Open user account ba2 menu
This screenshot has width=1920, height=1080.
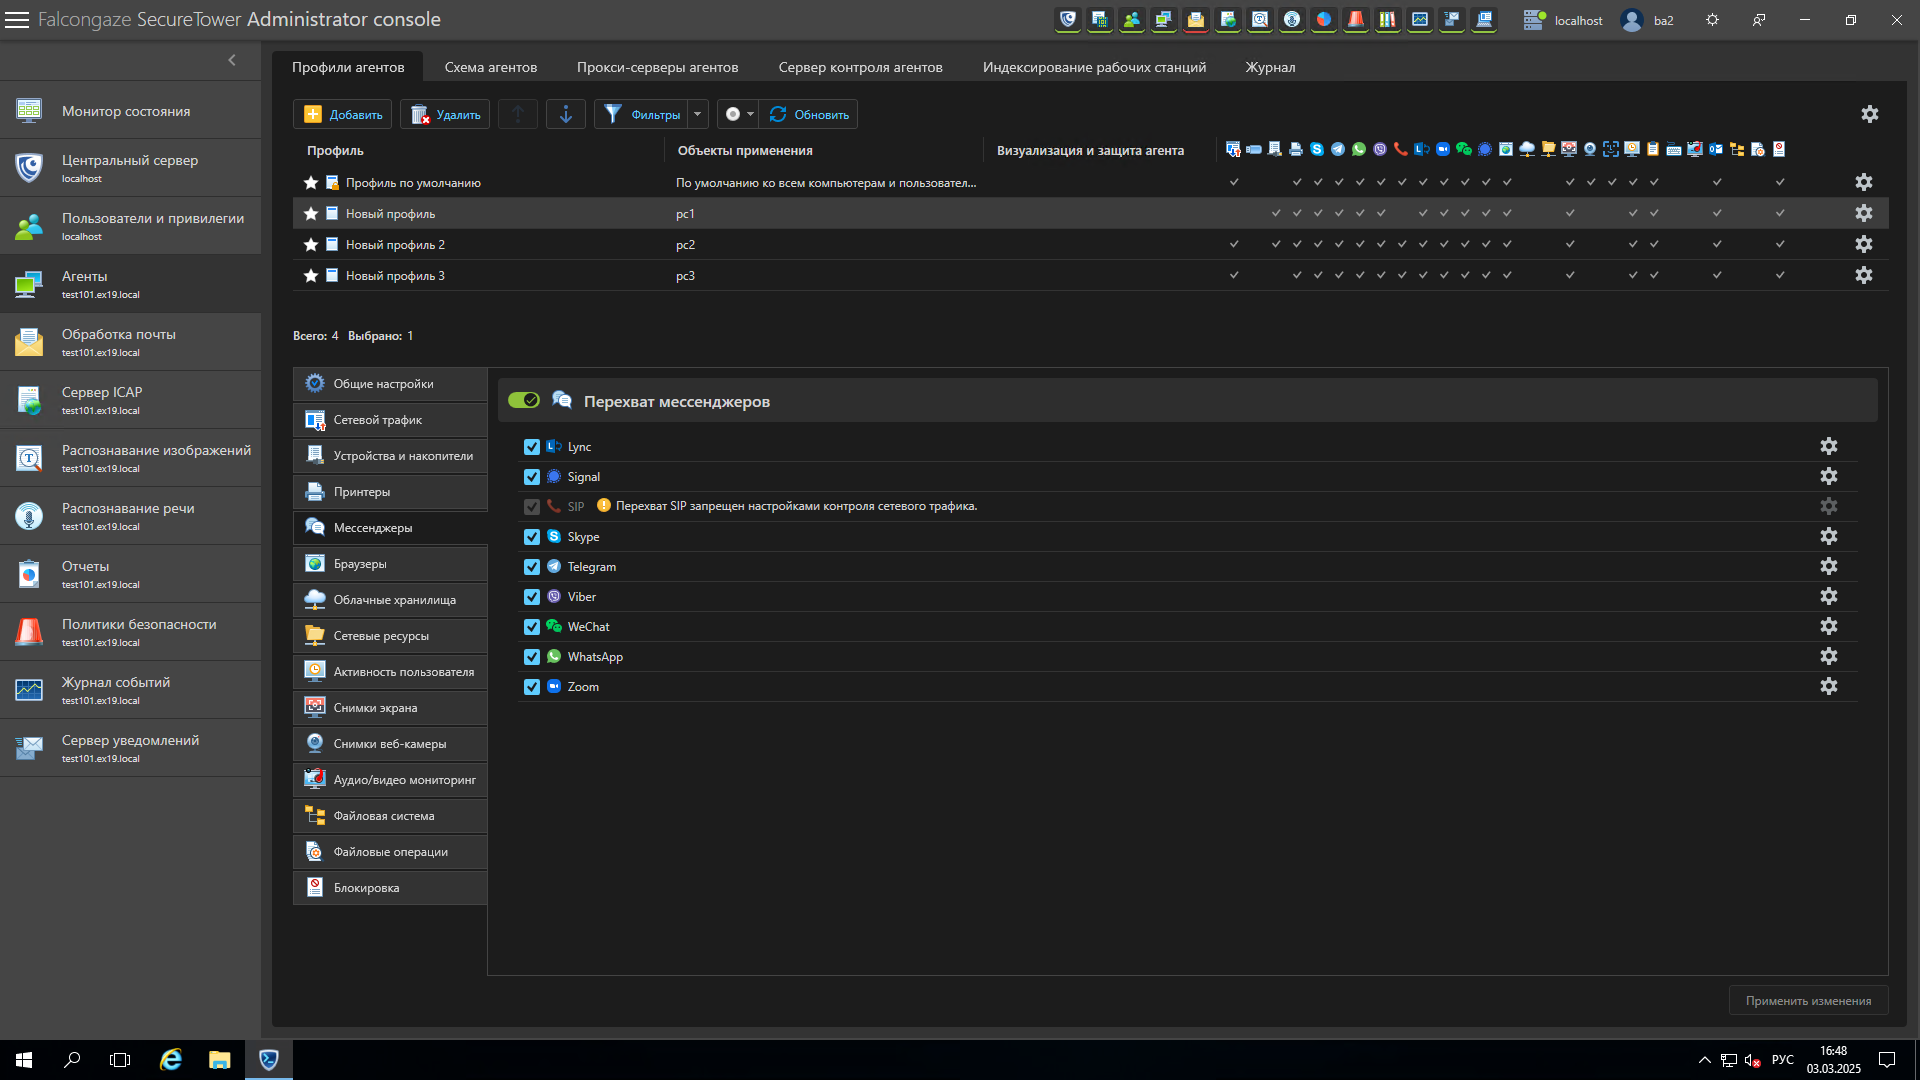click(1648, 20)
